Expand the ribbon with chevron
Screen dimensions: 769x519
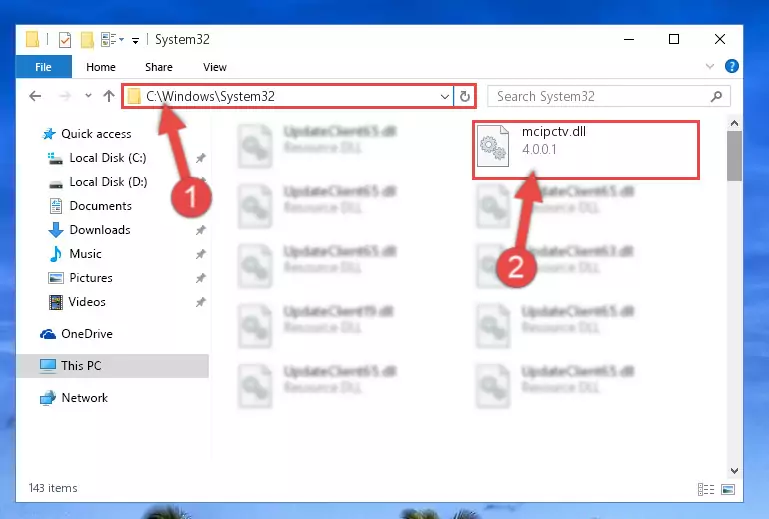[710, 66]
